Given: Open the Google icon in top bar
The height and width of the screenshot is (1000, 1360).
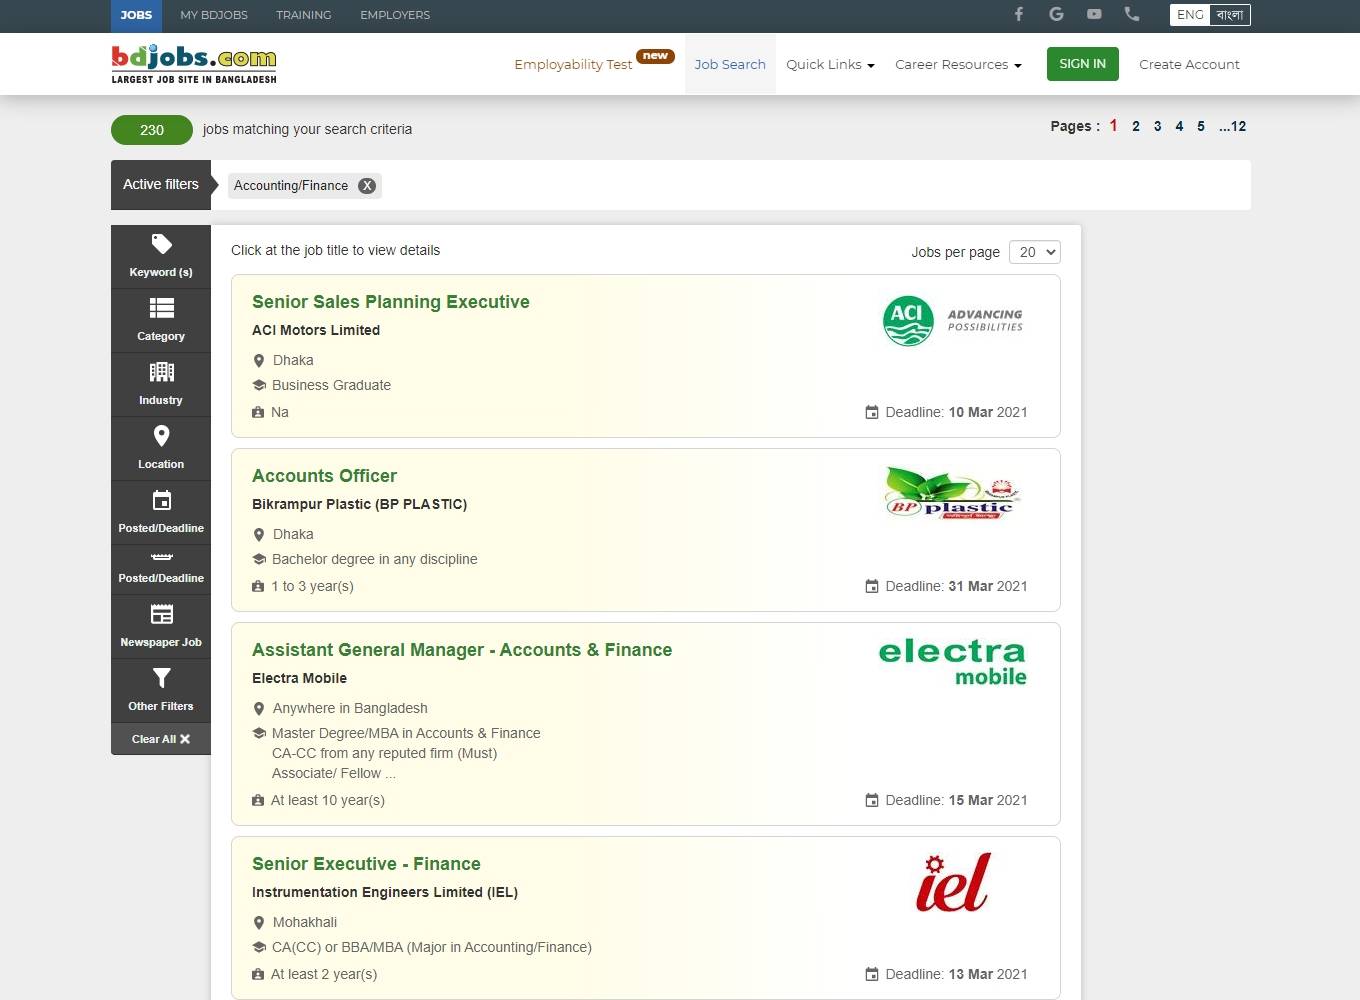Looking at the screenshot, I should [x=1056, y=14].
